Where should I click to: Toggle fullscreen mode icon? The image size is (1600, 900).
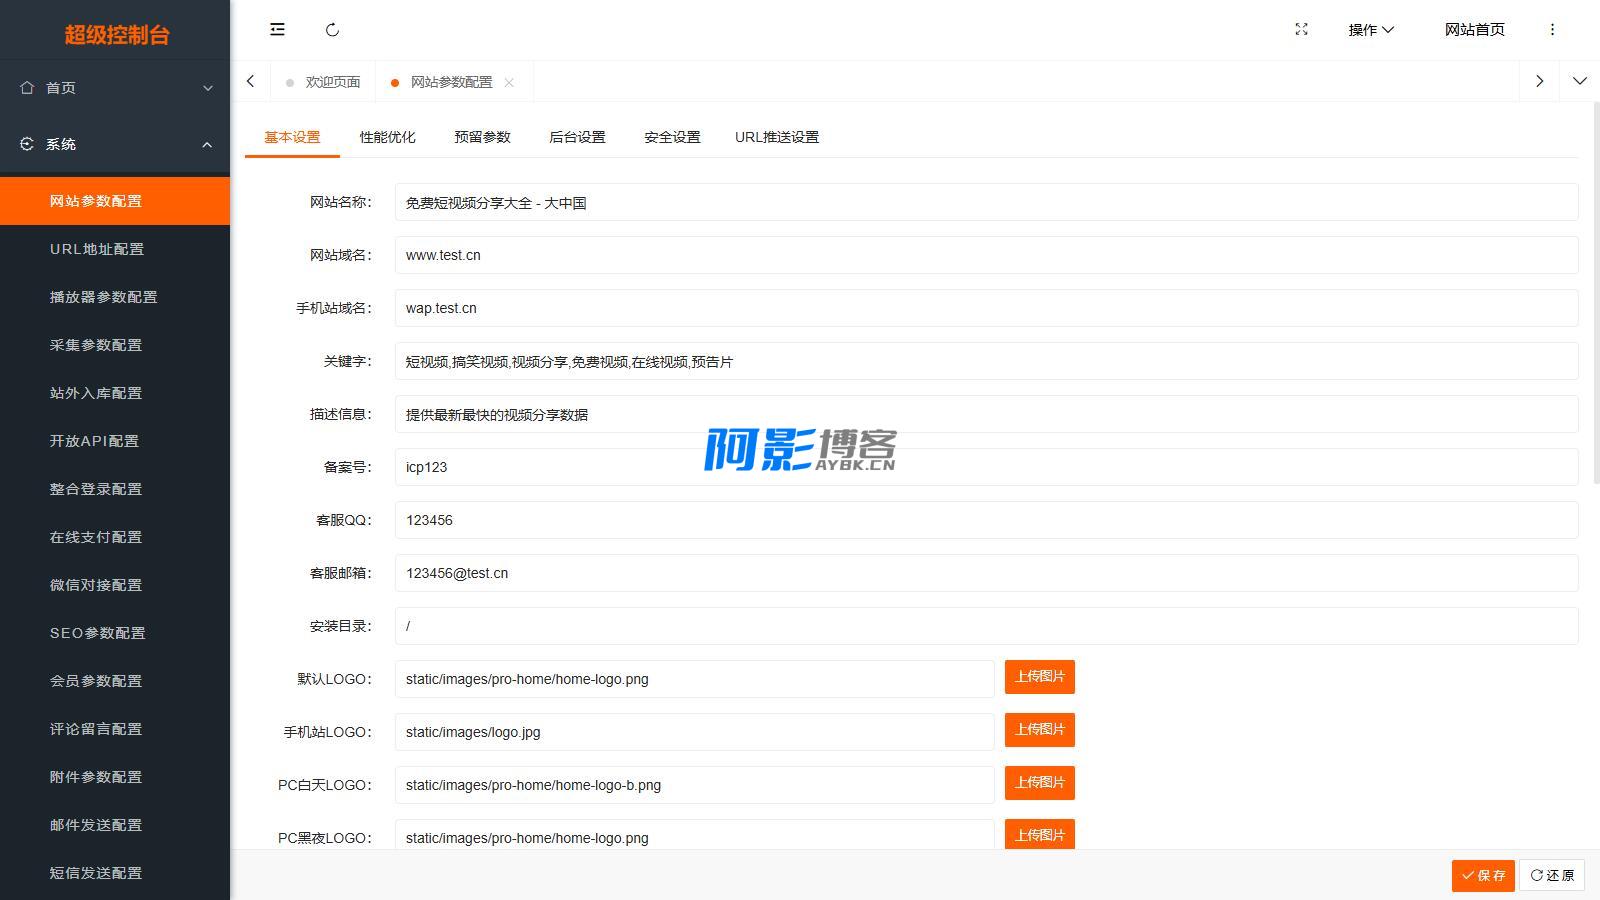1301,30
